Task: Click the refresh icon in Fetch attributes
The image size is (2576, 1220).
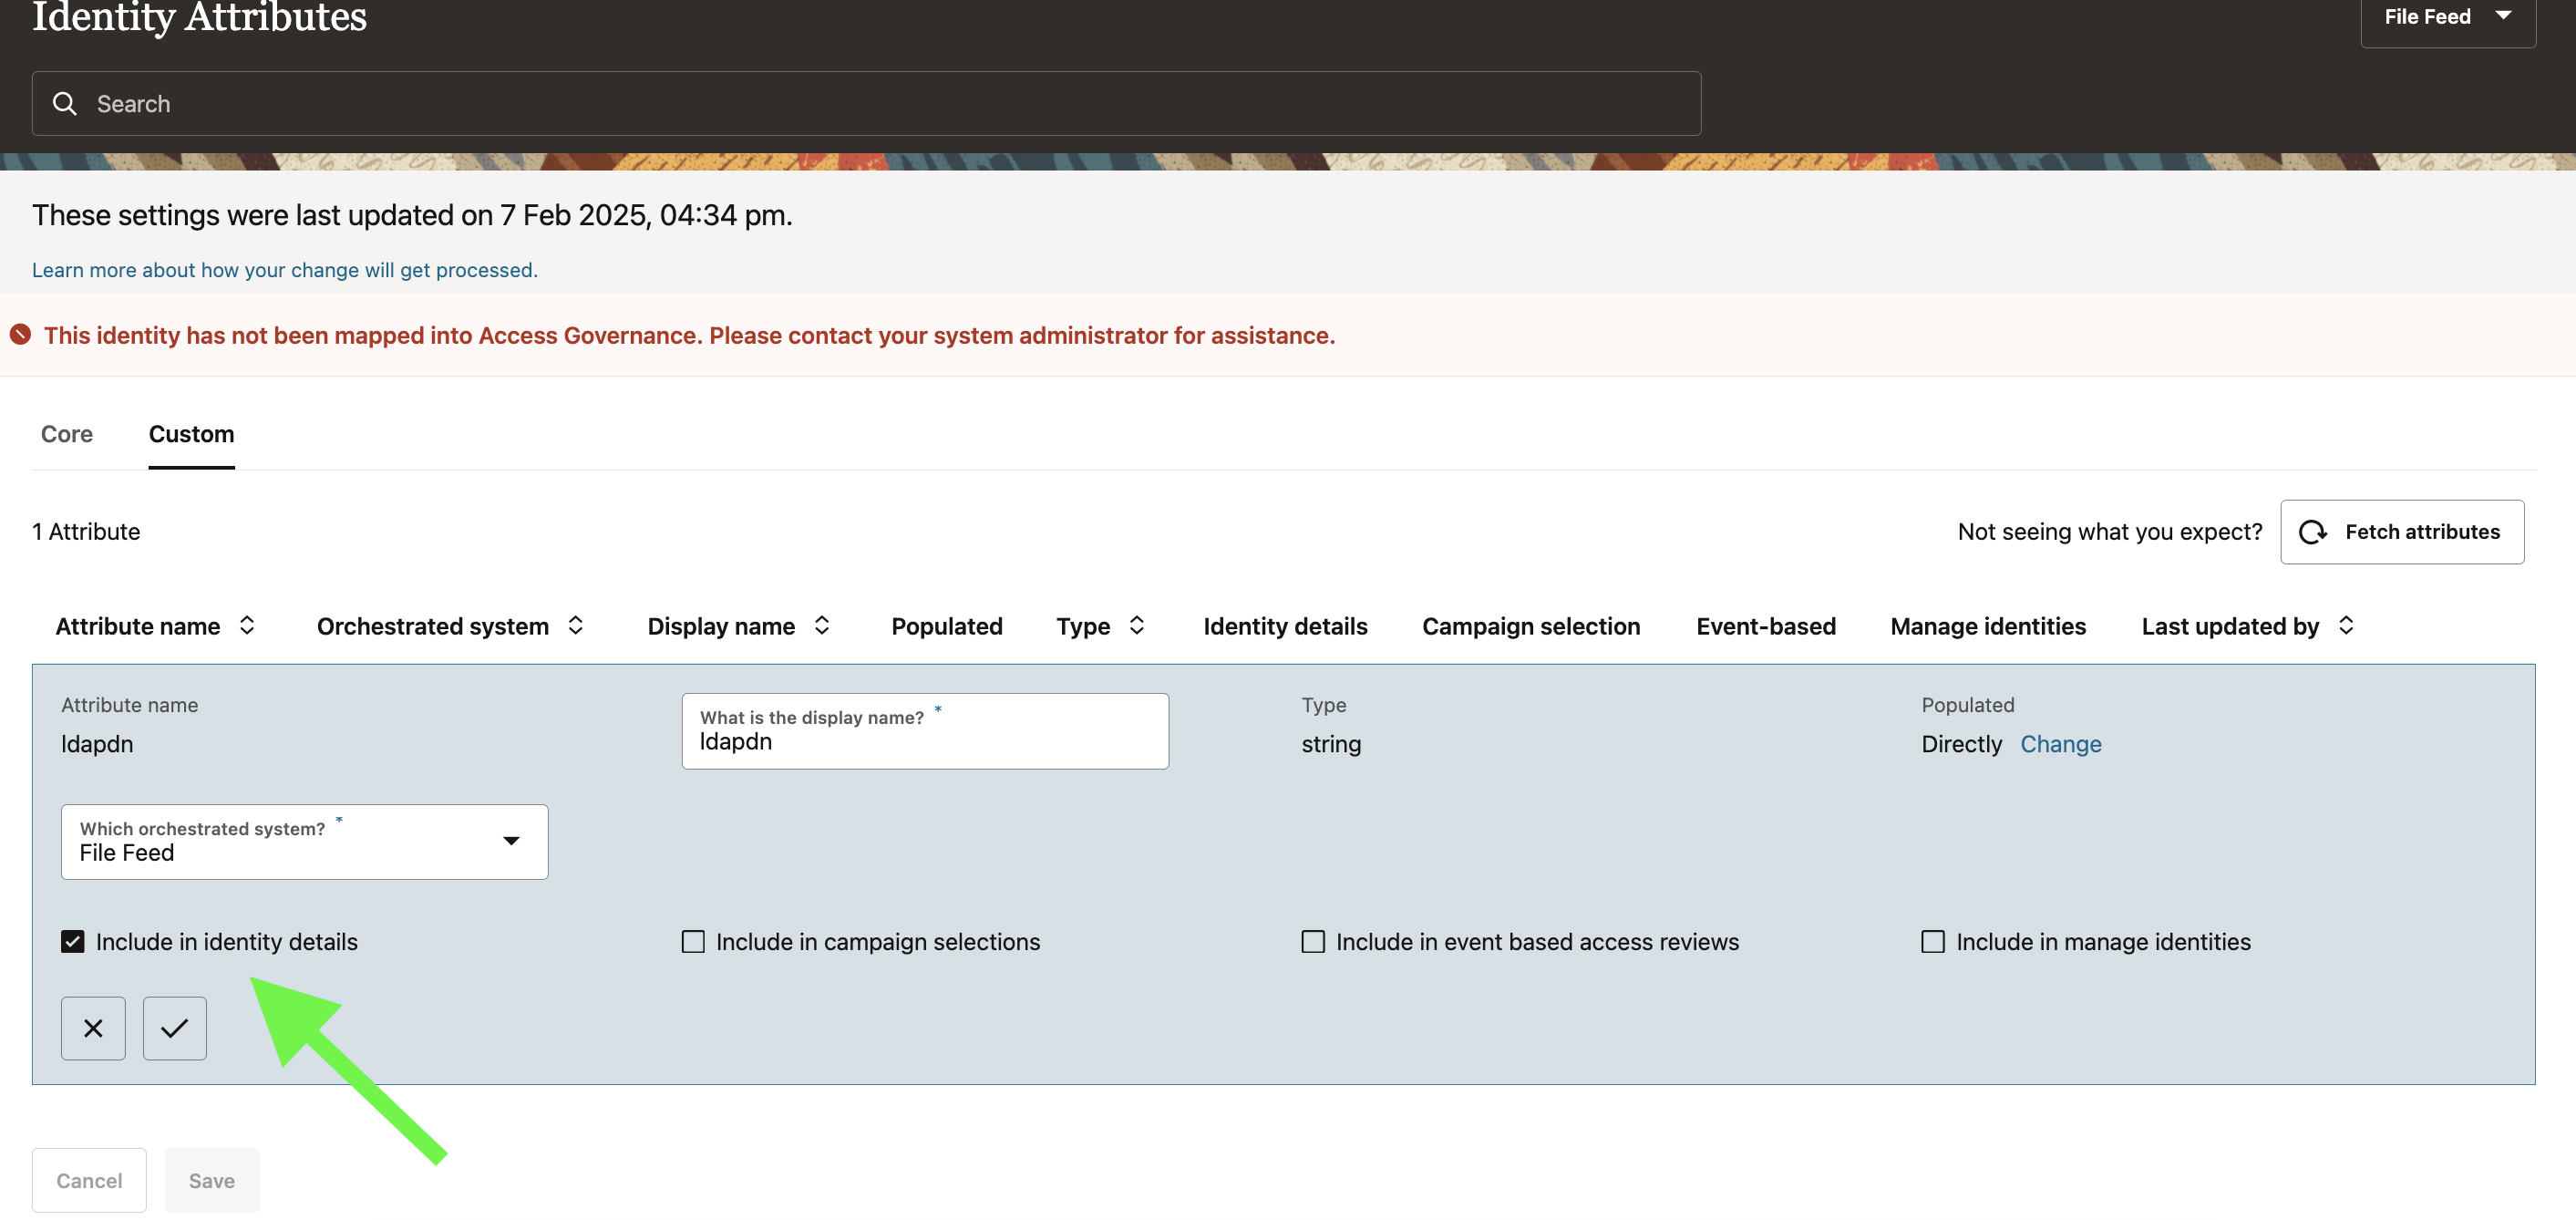Action: (2312, 532)
